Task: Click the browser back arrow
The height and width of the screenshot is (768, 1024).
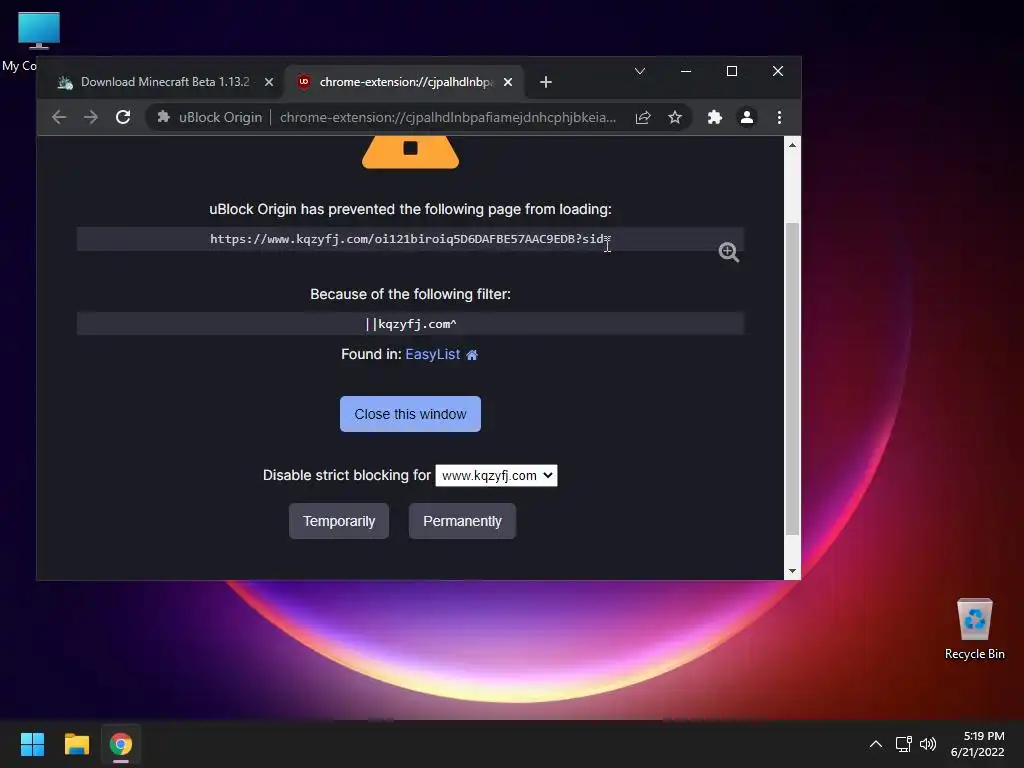Action: click(59, 117)
